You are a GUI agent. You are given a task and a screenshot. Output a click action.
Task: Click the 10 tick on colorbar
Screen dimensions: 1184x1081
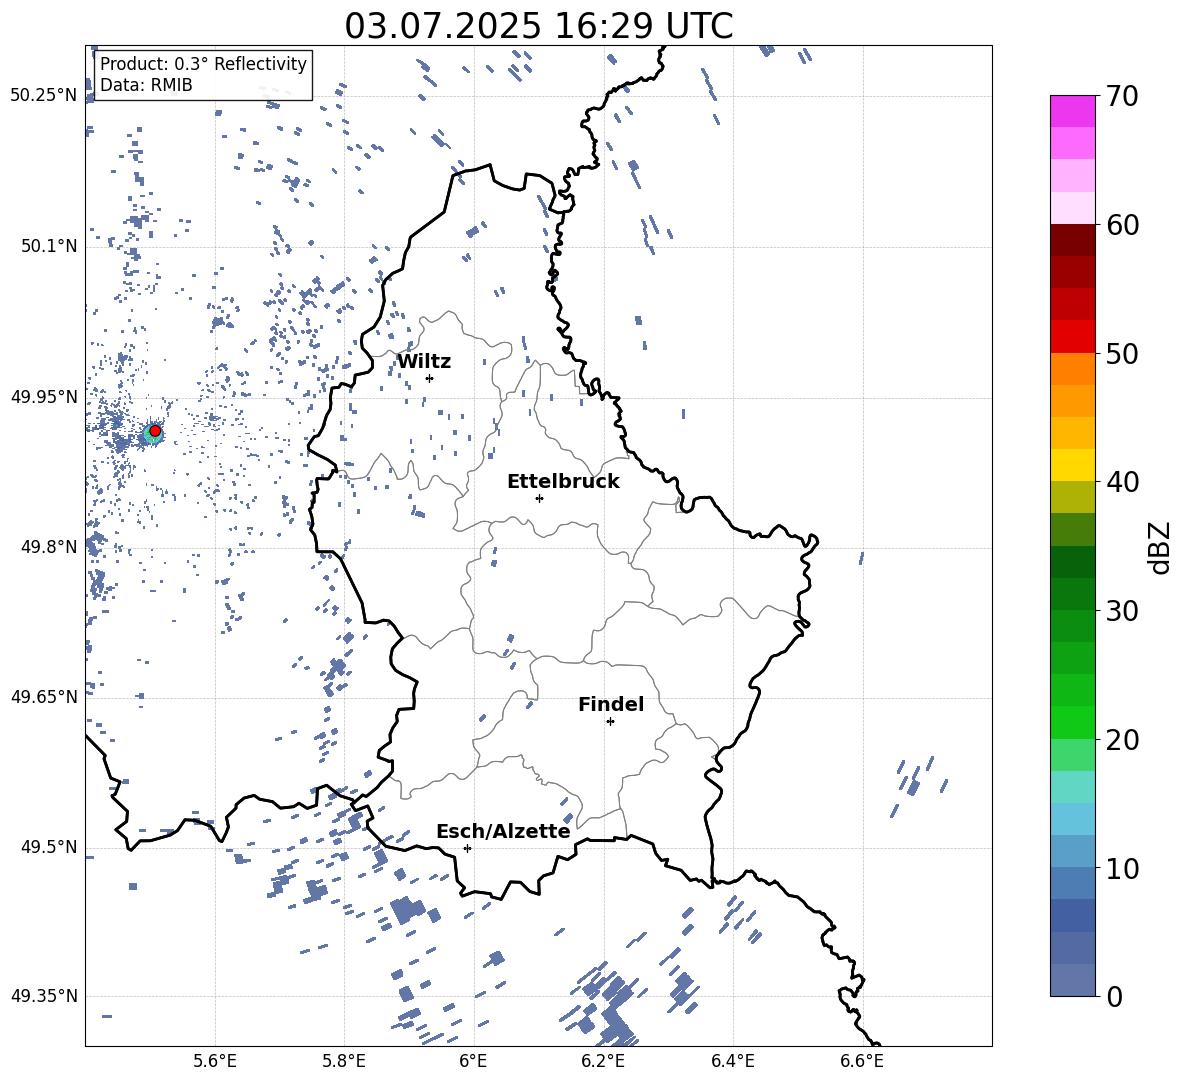coord(1121,869)
